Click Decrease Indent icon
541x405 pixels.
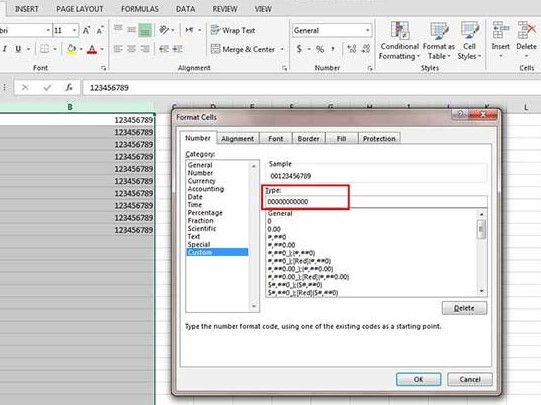point(164,49)
